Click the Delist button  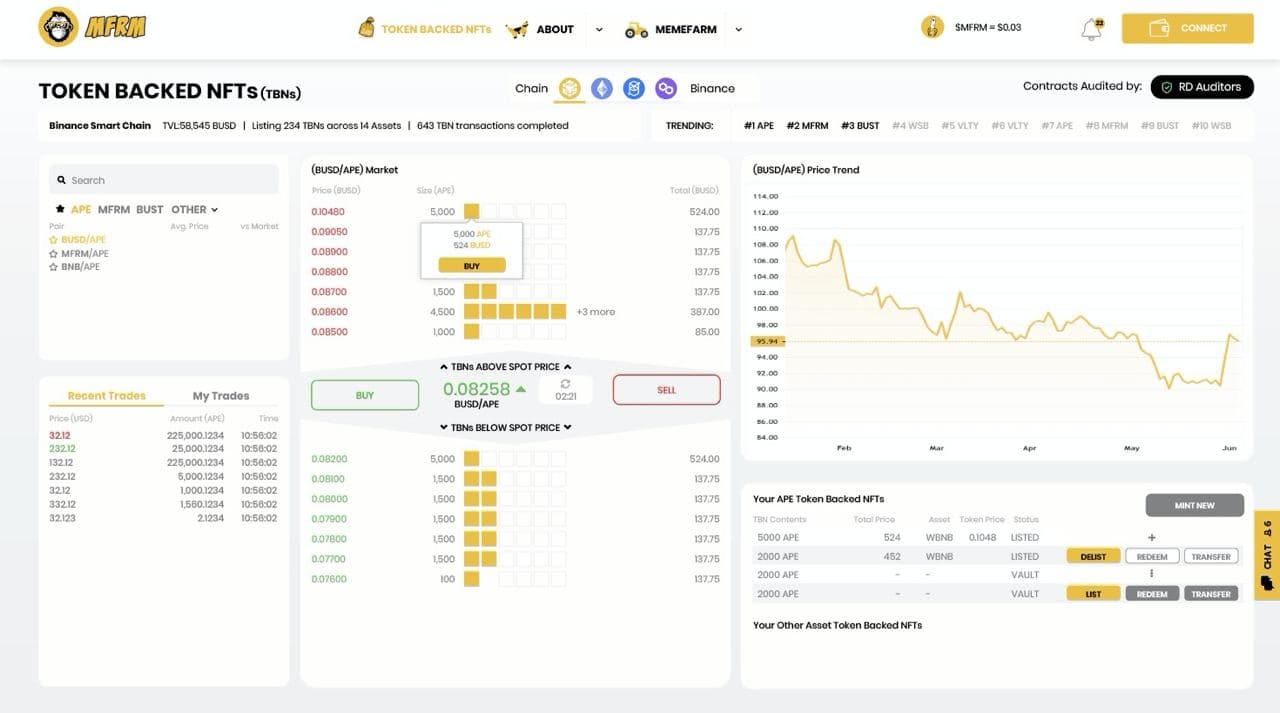click(1093, 556)
